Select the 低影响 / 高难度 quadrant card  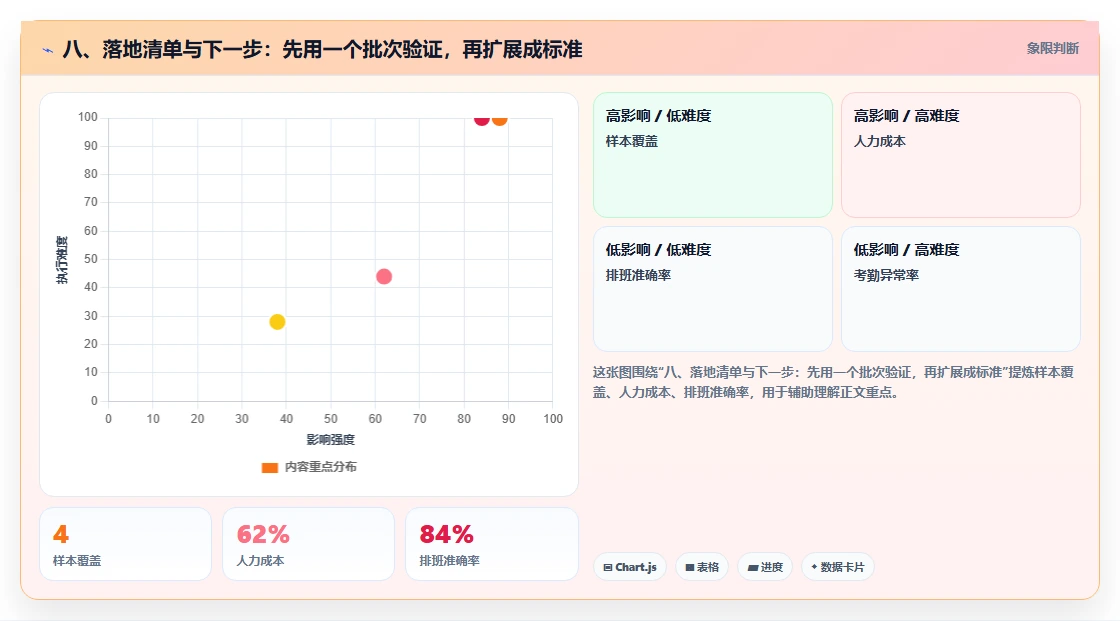(x=961, y=289)
